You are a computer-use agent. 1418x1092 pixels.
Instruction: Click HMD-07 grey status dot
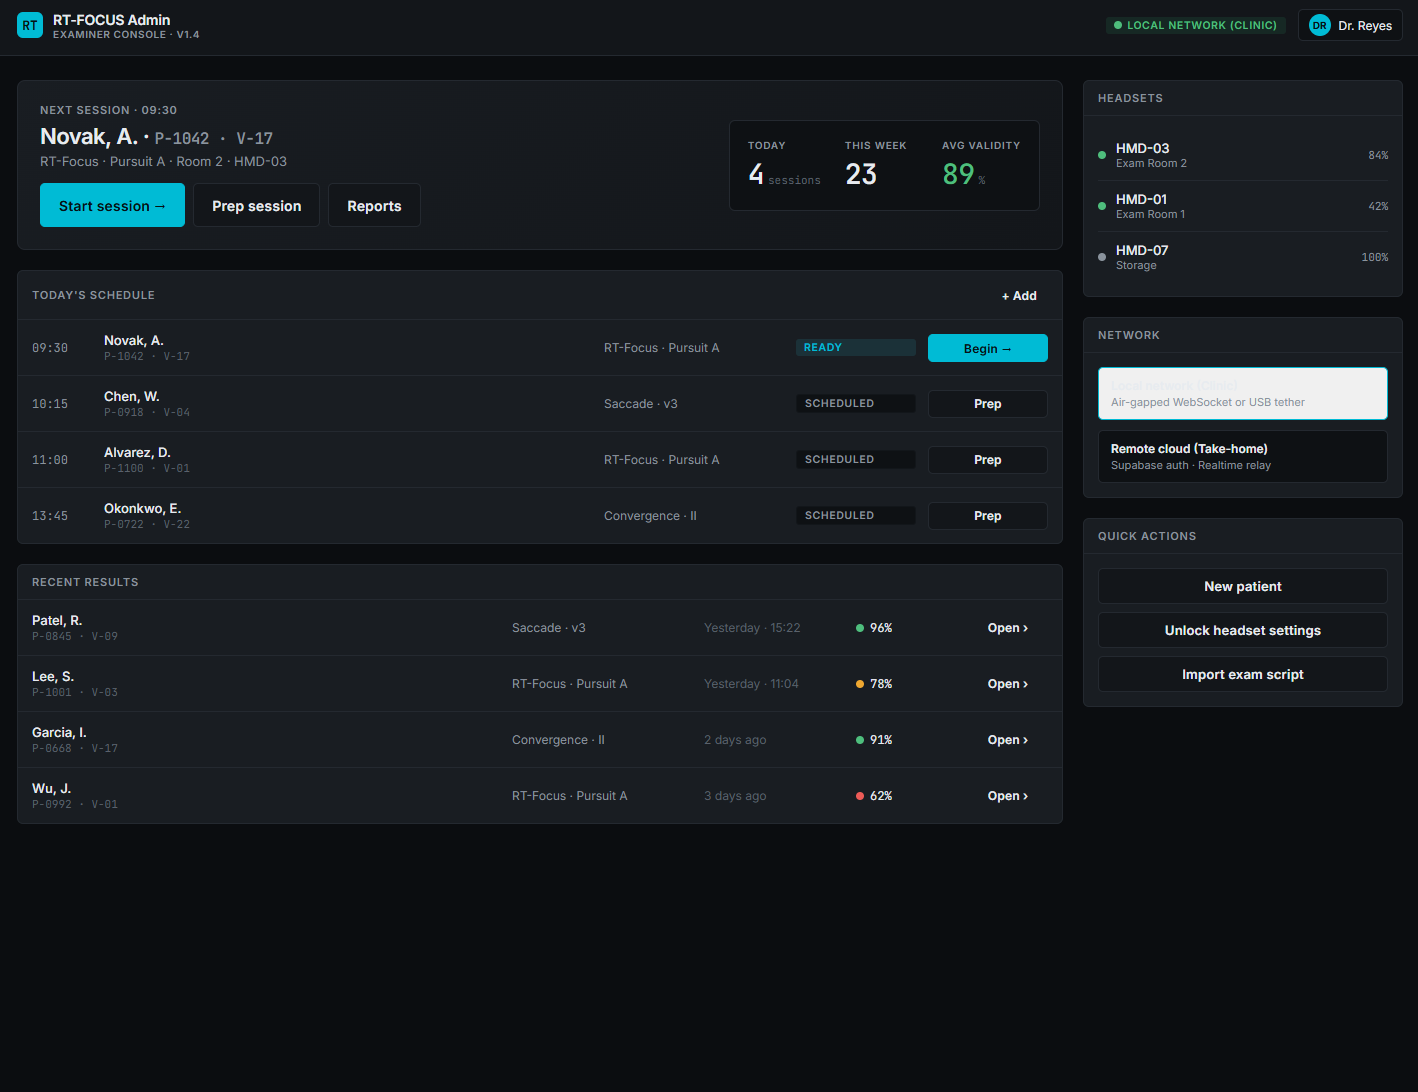click(x=1102, y=257)
